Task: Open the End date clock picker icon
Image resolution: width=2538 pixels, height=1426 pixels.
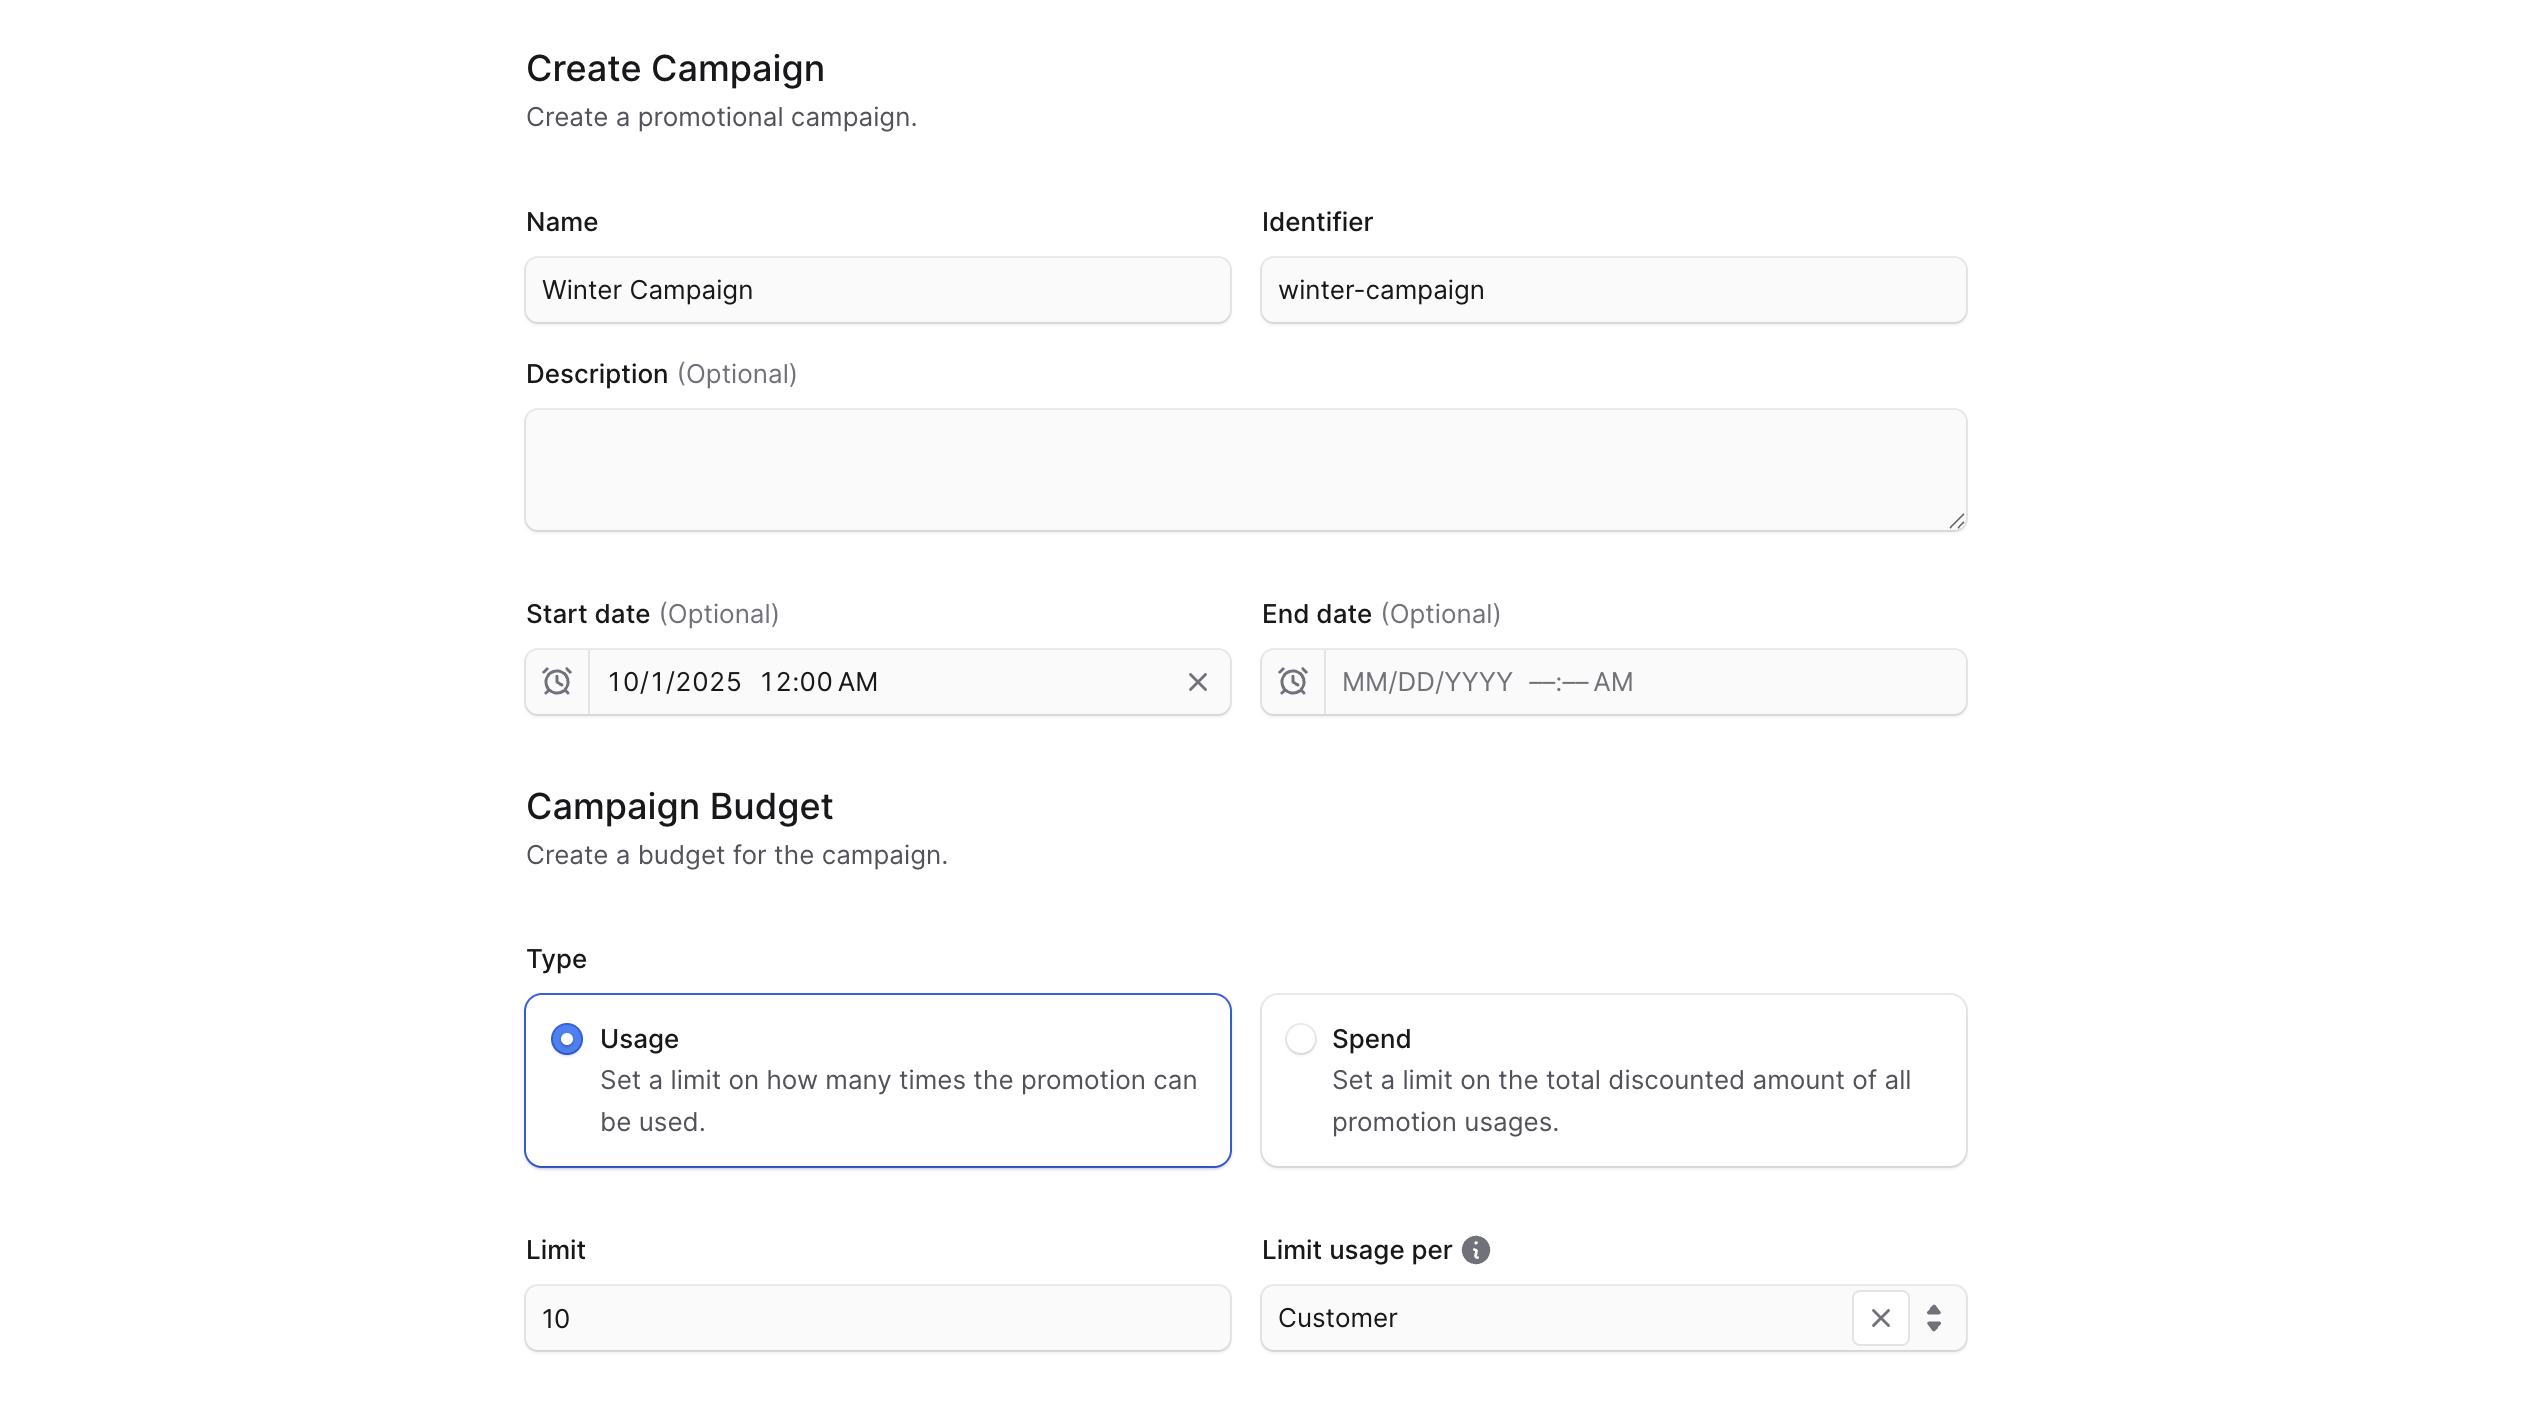Action: coord(1292,681)
